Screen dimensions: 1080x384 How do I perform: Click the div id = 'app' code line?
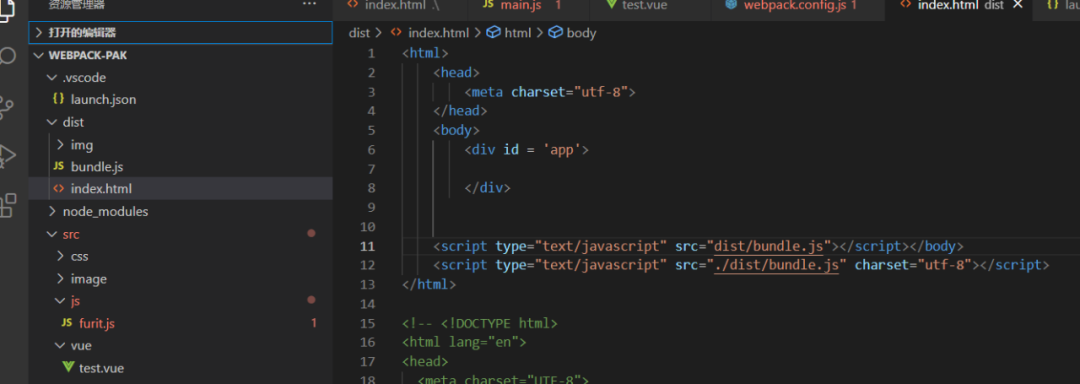[526, 150]
